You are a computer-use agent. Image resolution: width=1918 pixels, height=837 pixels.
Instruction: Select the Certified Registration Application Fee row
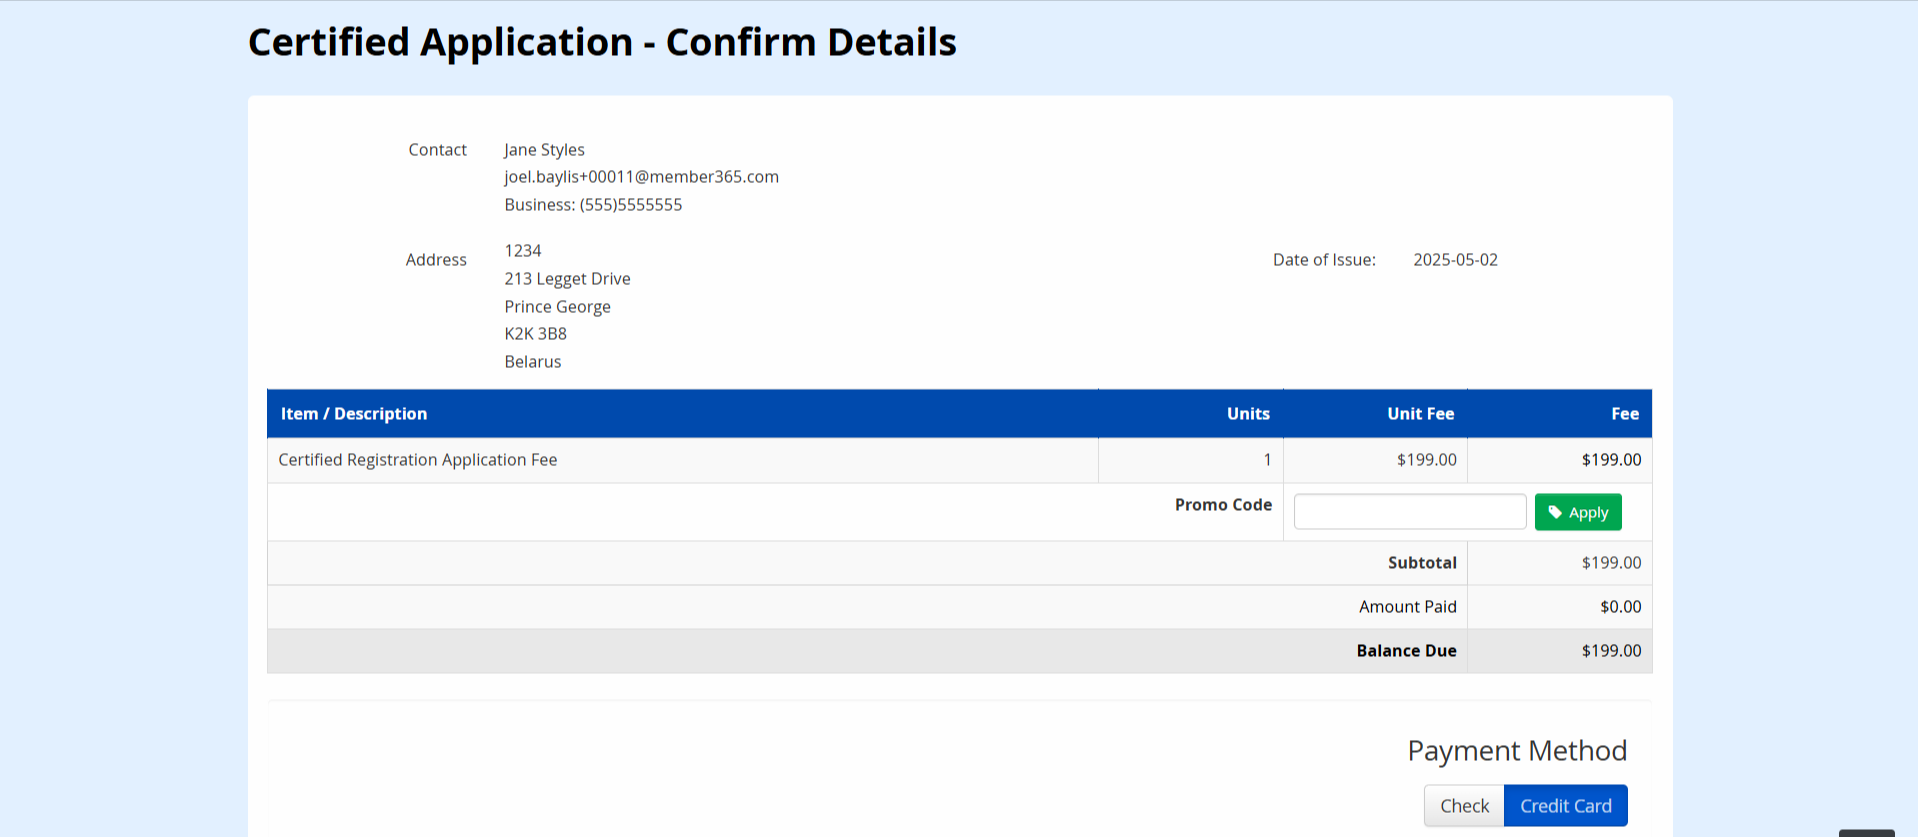coord(418,460)
